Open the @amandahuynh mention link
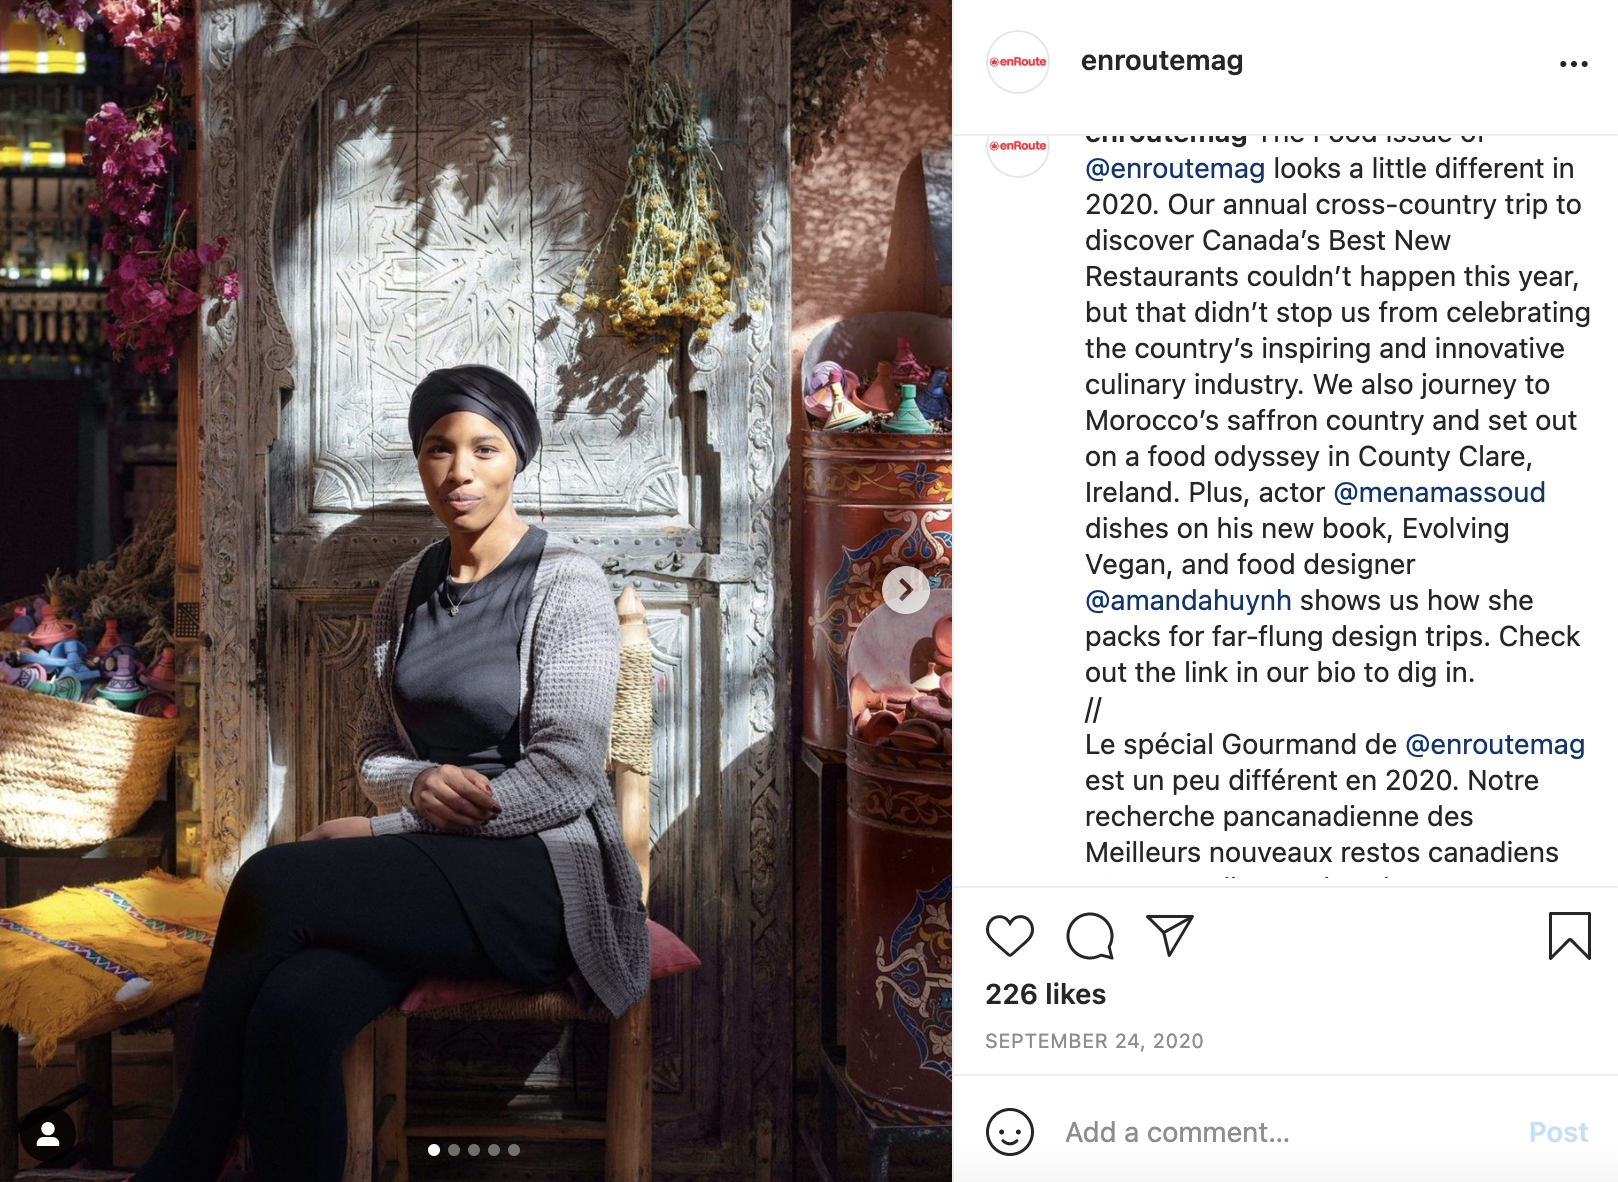 click(x=1188, y=600)
